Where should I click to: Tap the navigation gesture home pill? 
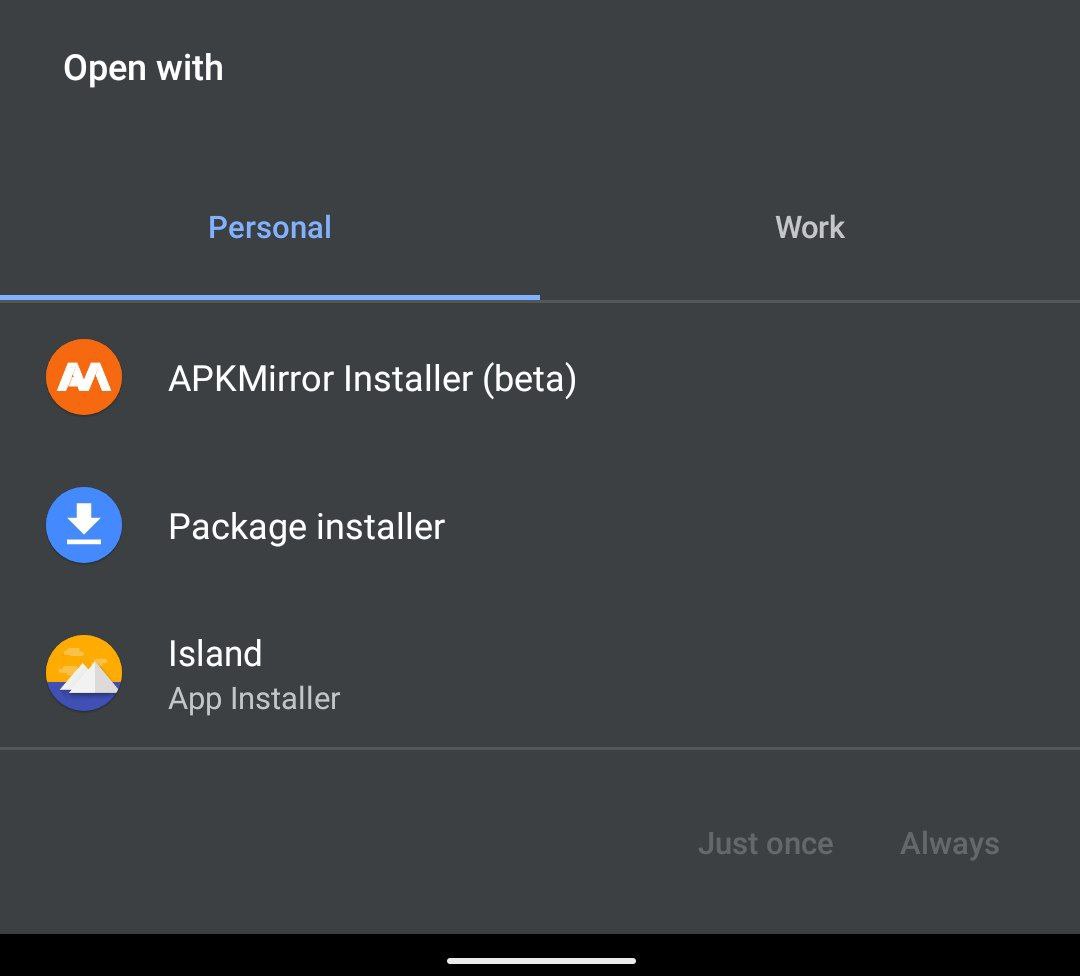[x=541, y=960]
